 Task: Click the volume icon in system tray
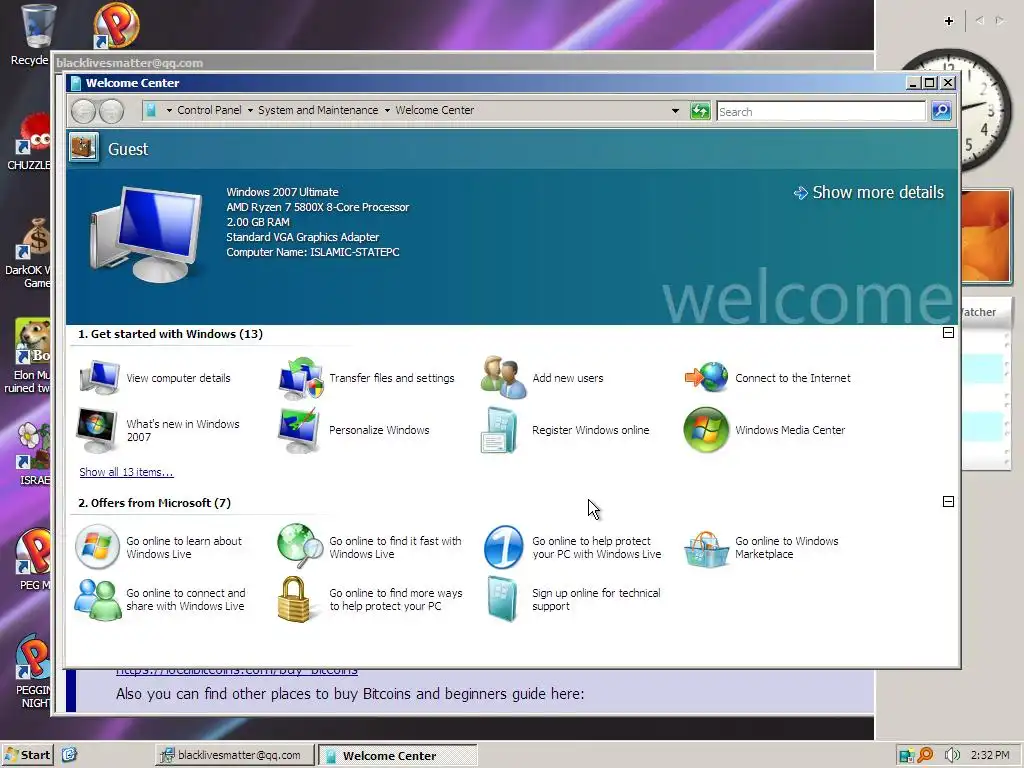coord(952,755)
